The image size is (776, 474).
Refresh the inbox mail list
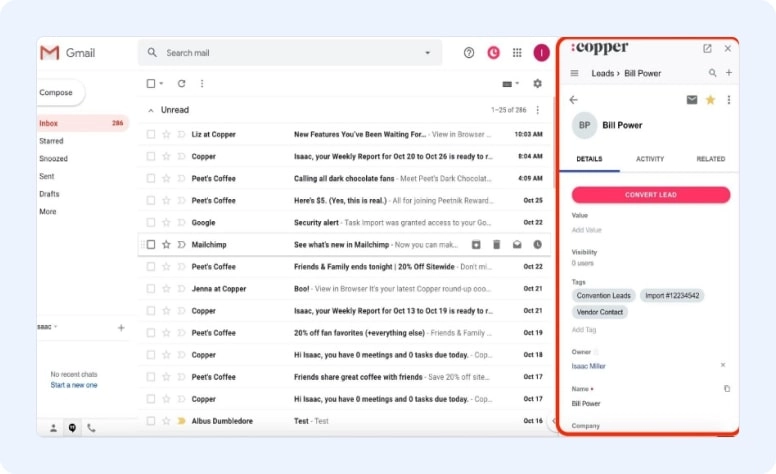[181, 84]
